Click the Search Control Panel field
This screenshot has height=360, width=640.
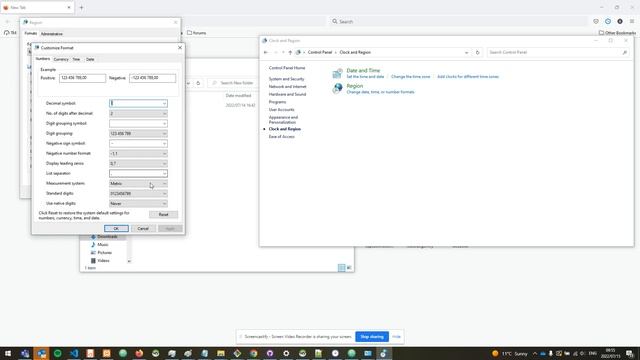click(558, 52)
